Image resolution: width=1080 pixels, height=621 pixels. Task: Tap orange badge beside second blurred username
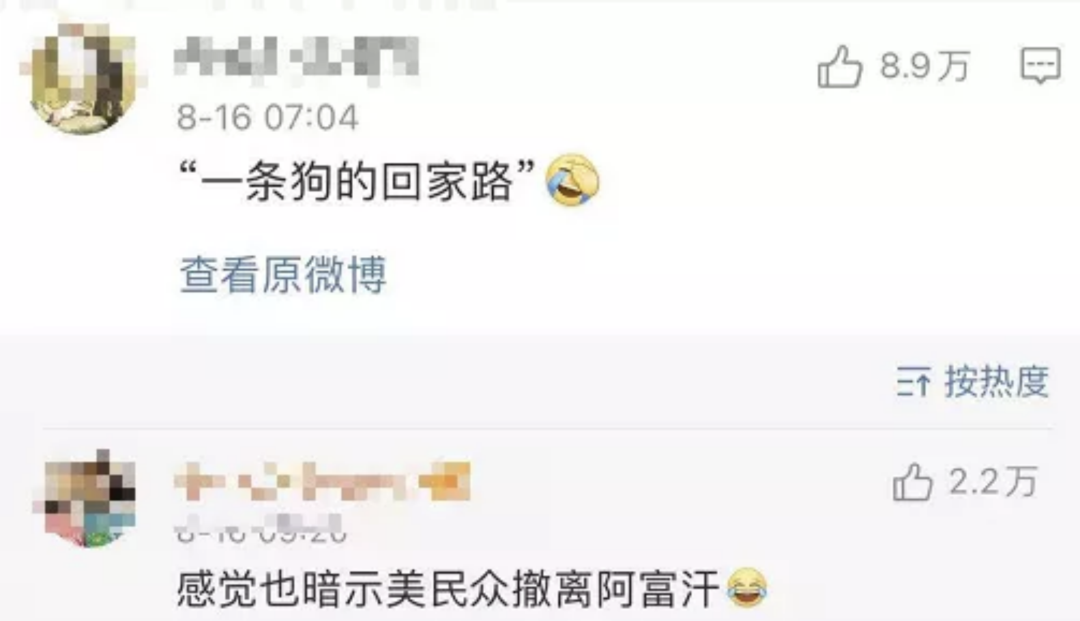446,481
